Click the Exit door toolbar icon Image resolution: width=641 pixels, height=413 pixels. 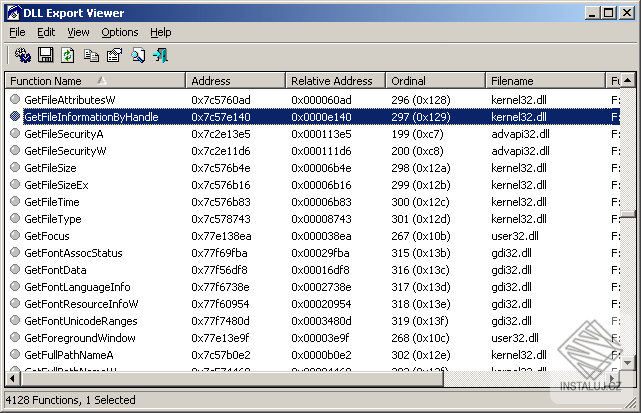tap(161, 55)
